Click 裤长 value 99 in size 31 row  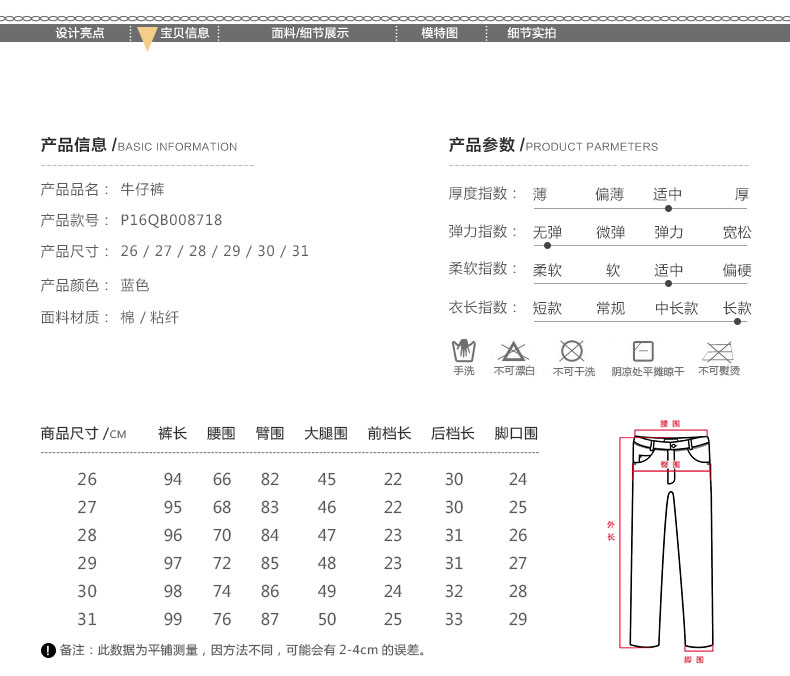click(x=173, y=619)
